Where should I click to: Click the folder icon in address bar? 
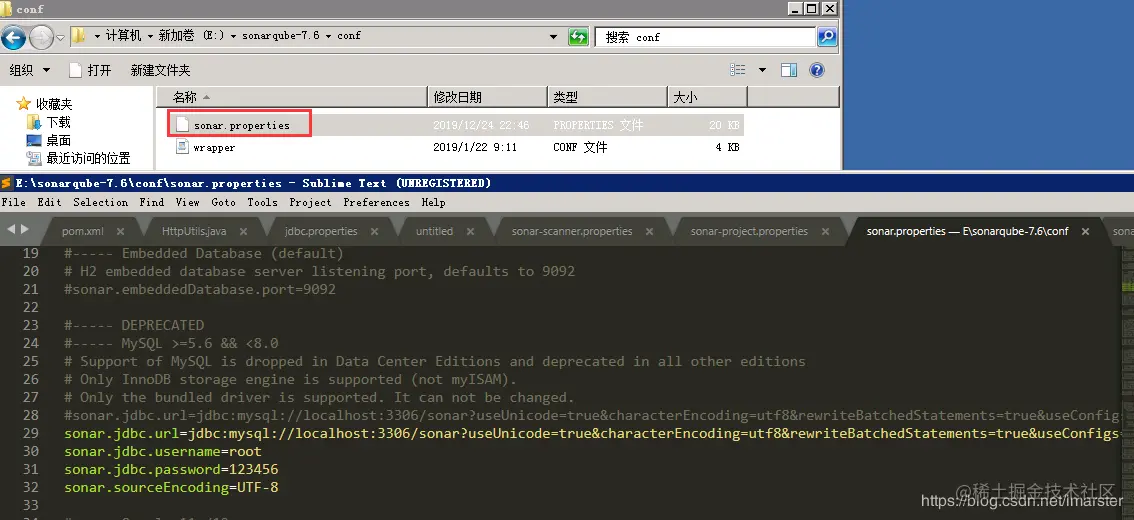pyautogui.click(x=78, y=35)
